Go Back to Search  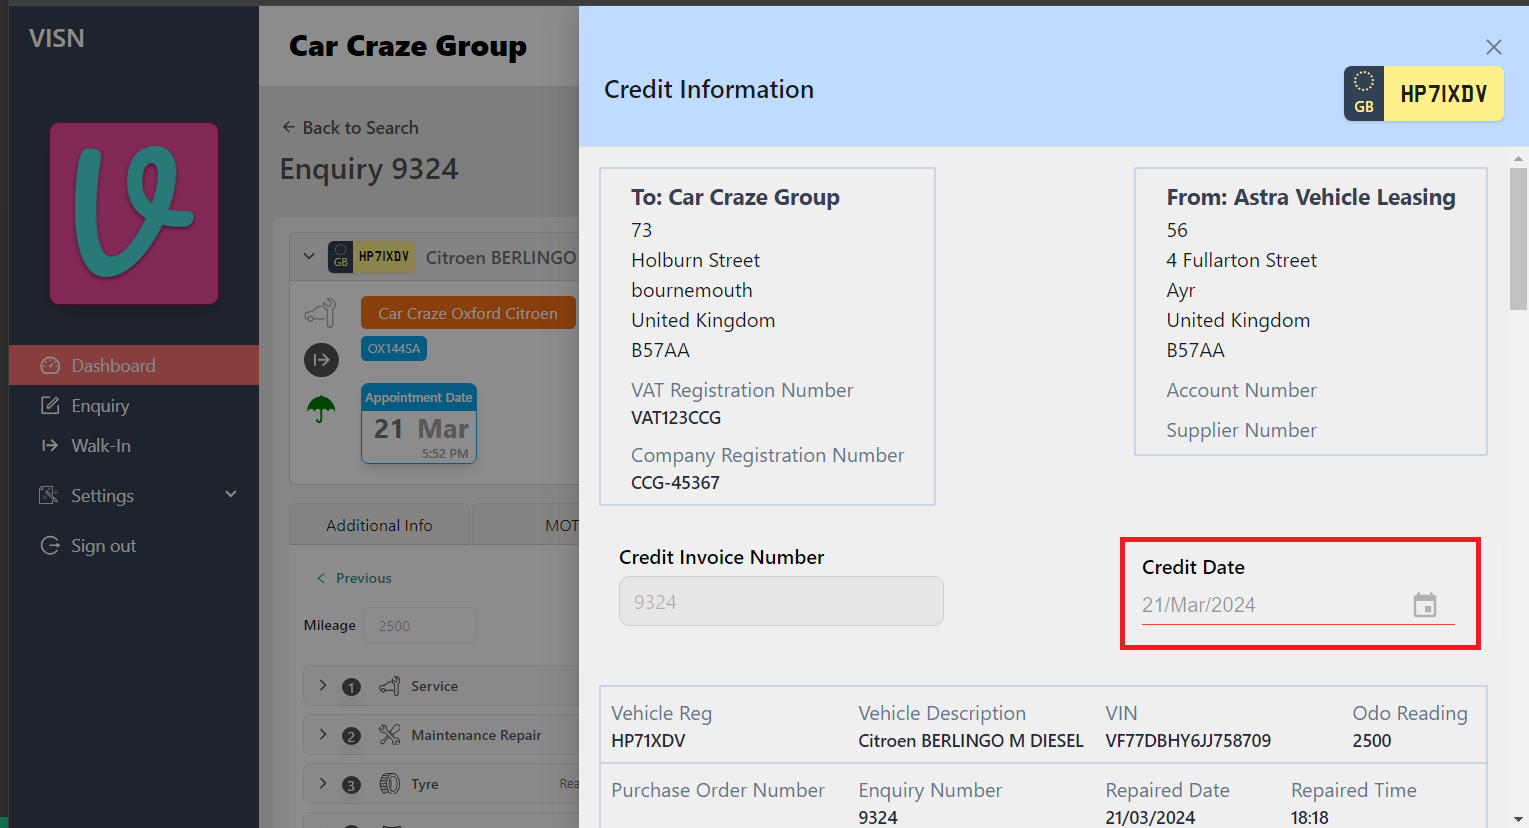350,127
